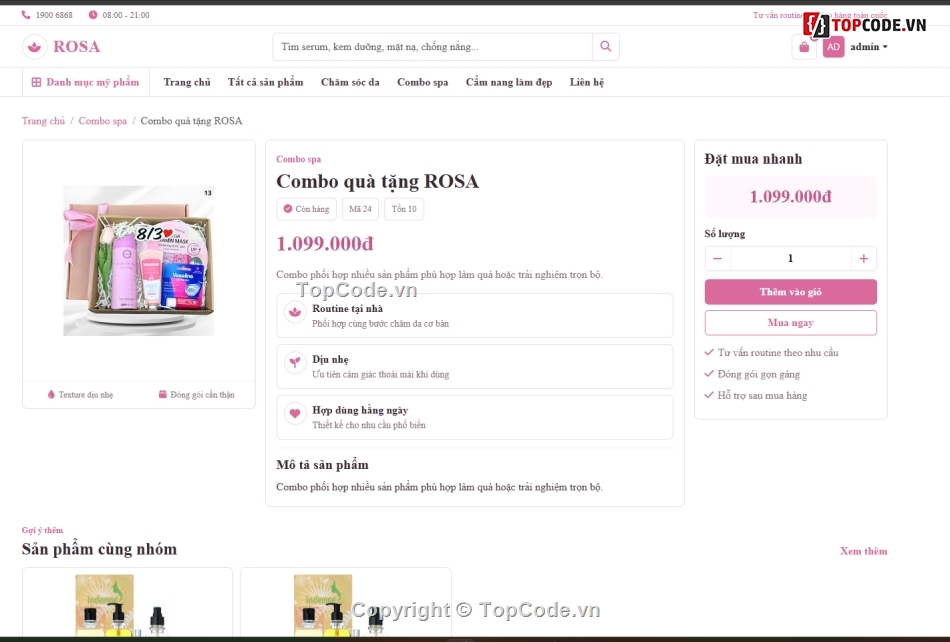The width and height of the screenshot is (950, 642).
Task: Click the Sản phẩm cùng nhóm heading
Action: pyautogui.click(x=99, y=549)
